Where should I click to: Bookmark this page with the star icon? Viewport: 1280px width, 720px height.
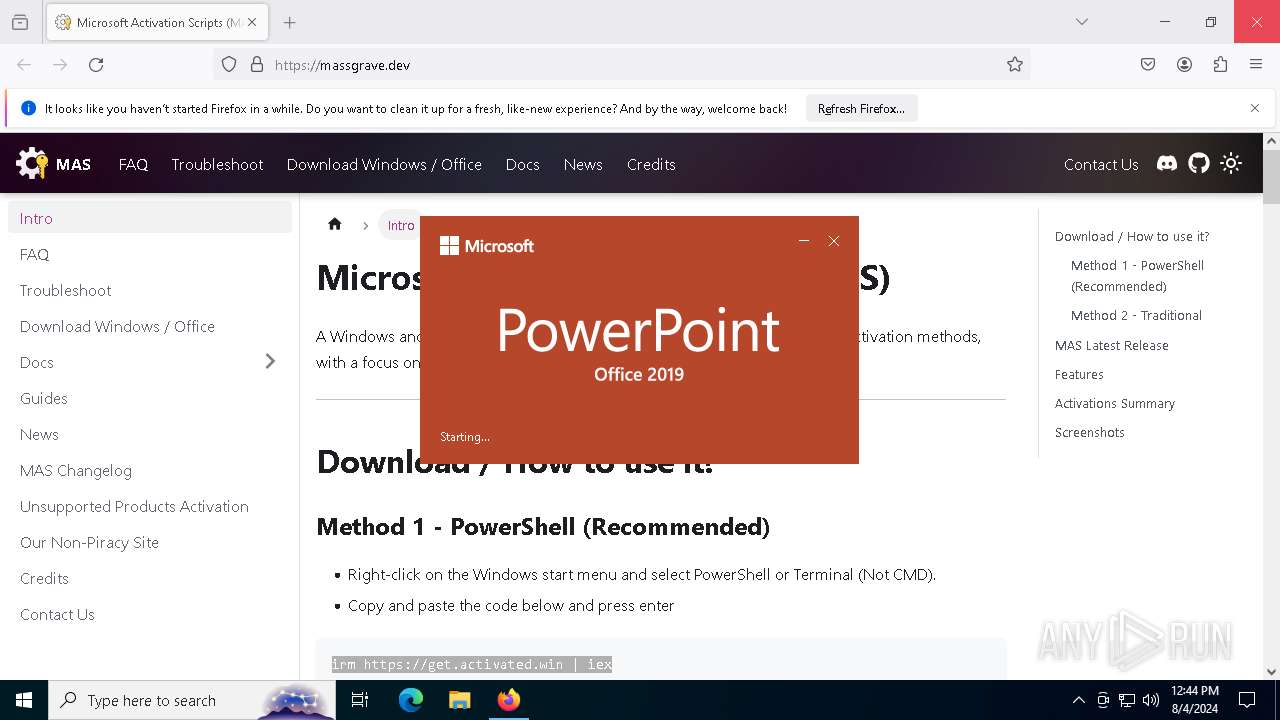[1015, 65]
